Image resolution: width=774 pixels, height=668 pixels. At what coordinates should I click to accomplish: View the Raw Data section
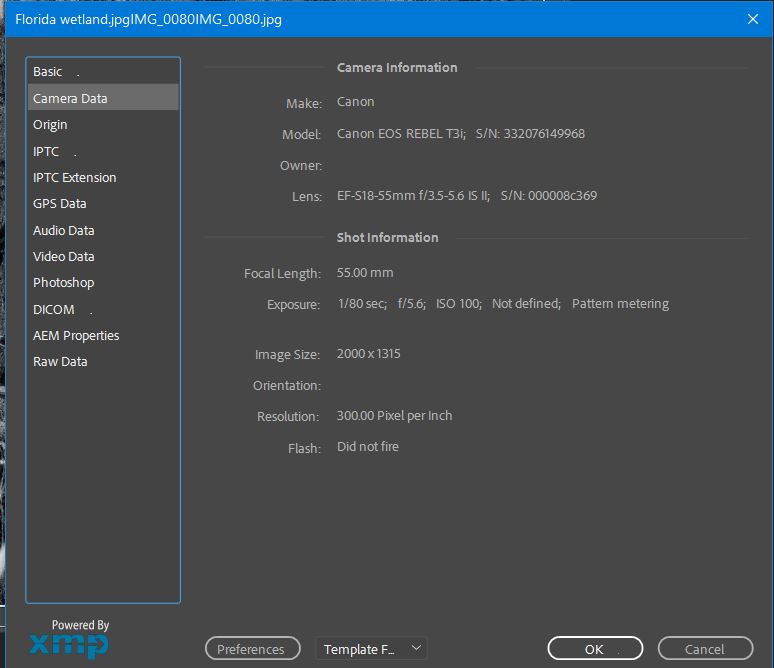[x=103, y=361]
